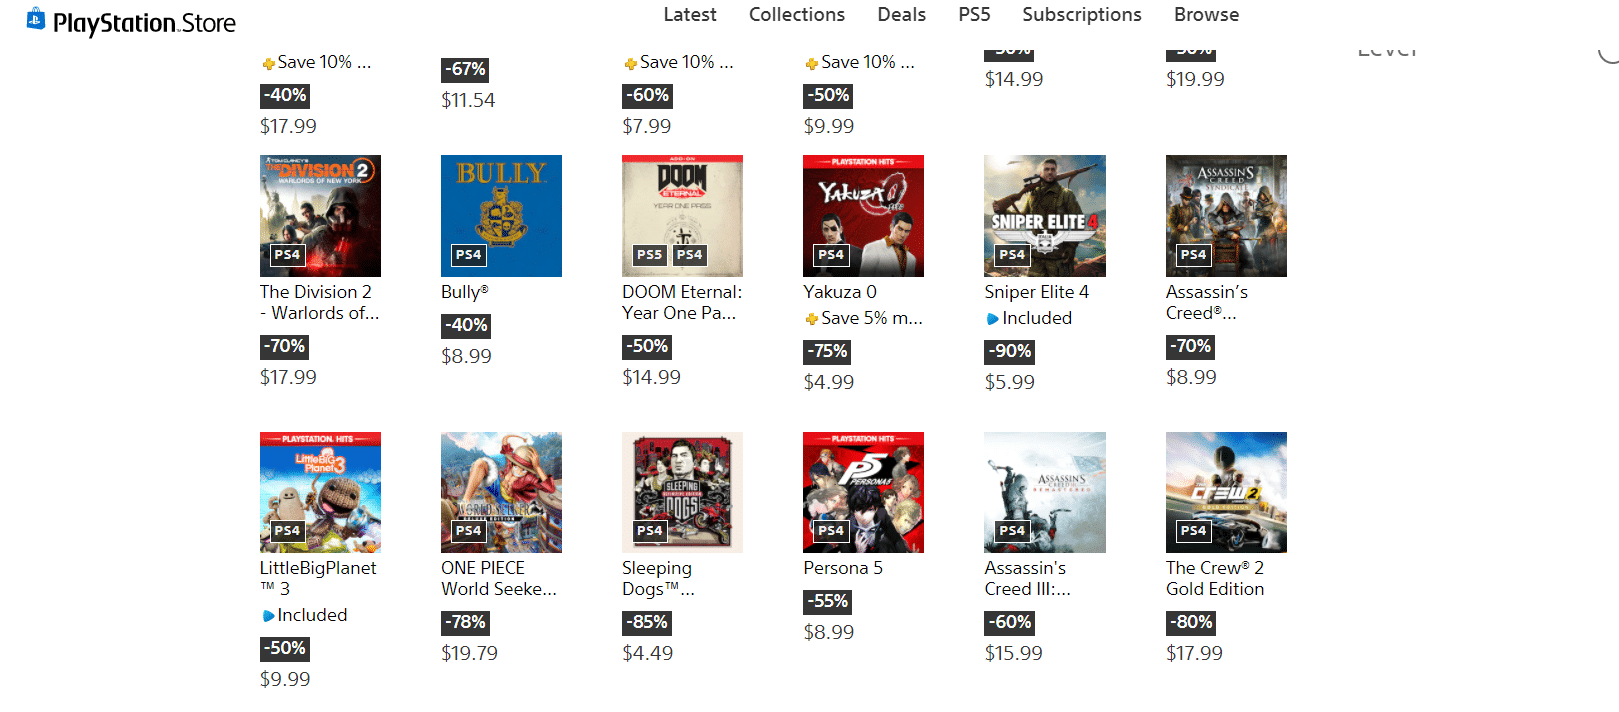Click the PS Plus icon beside top-left Save 10%
Image resolution: width=1619 pixels, height=712 pixels.
(268, 64)
